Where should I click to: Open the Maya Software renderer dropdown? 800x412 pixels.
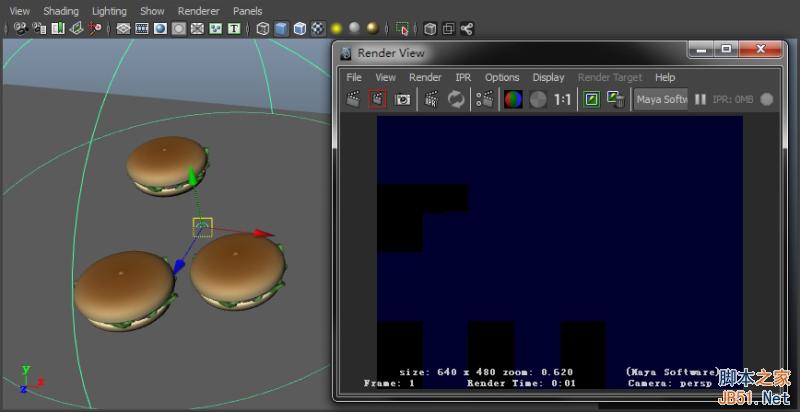point(661,99)
